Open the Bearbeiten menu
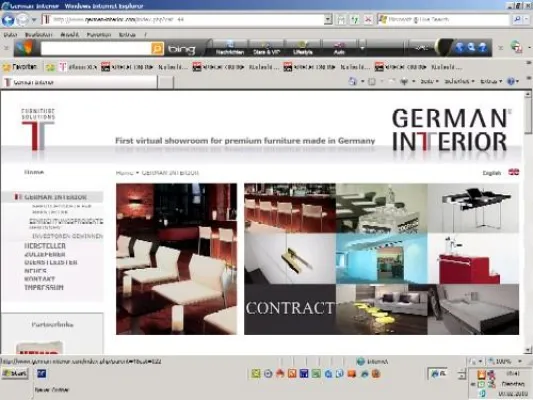The image size is (533, 400). tap(39, 35)
